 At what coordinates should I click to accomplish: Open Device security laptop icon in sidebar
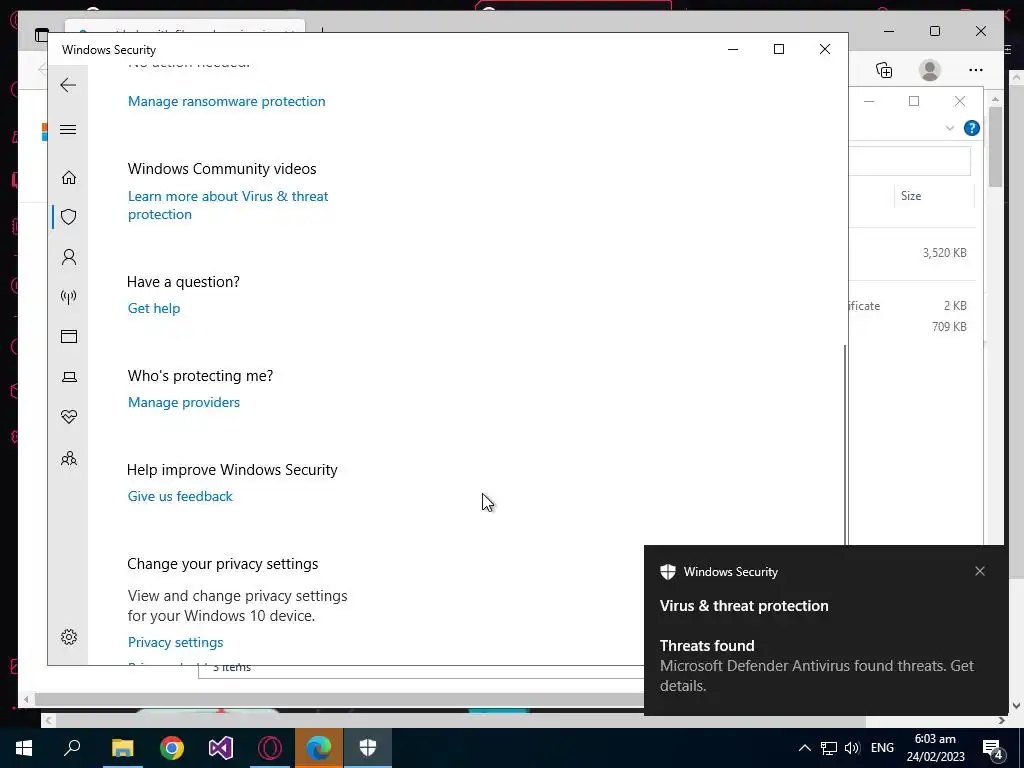coord(69,377)
